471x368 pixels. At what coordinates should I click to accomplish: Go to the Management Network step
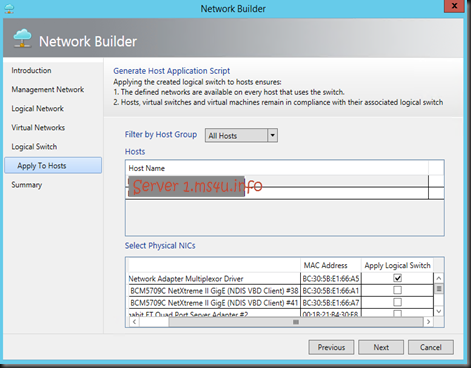(x=48, y=89)
